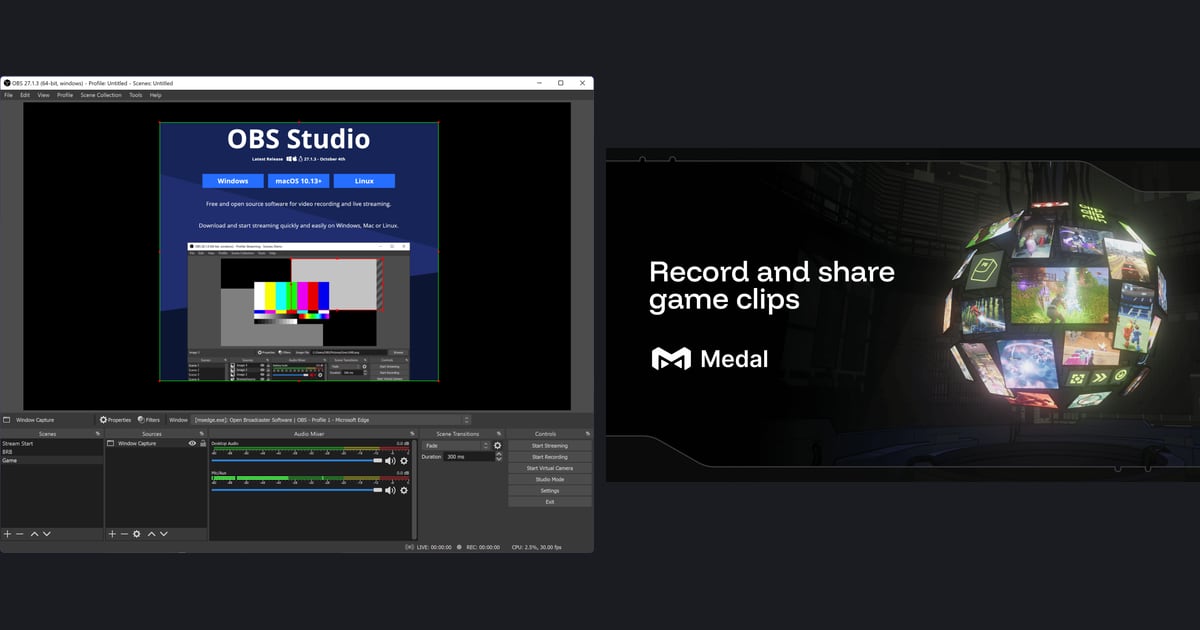Open the File menu

8,95
